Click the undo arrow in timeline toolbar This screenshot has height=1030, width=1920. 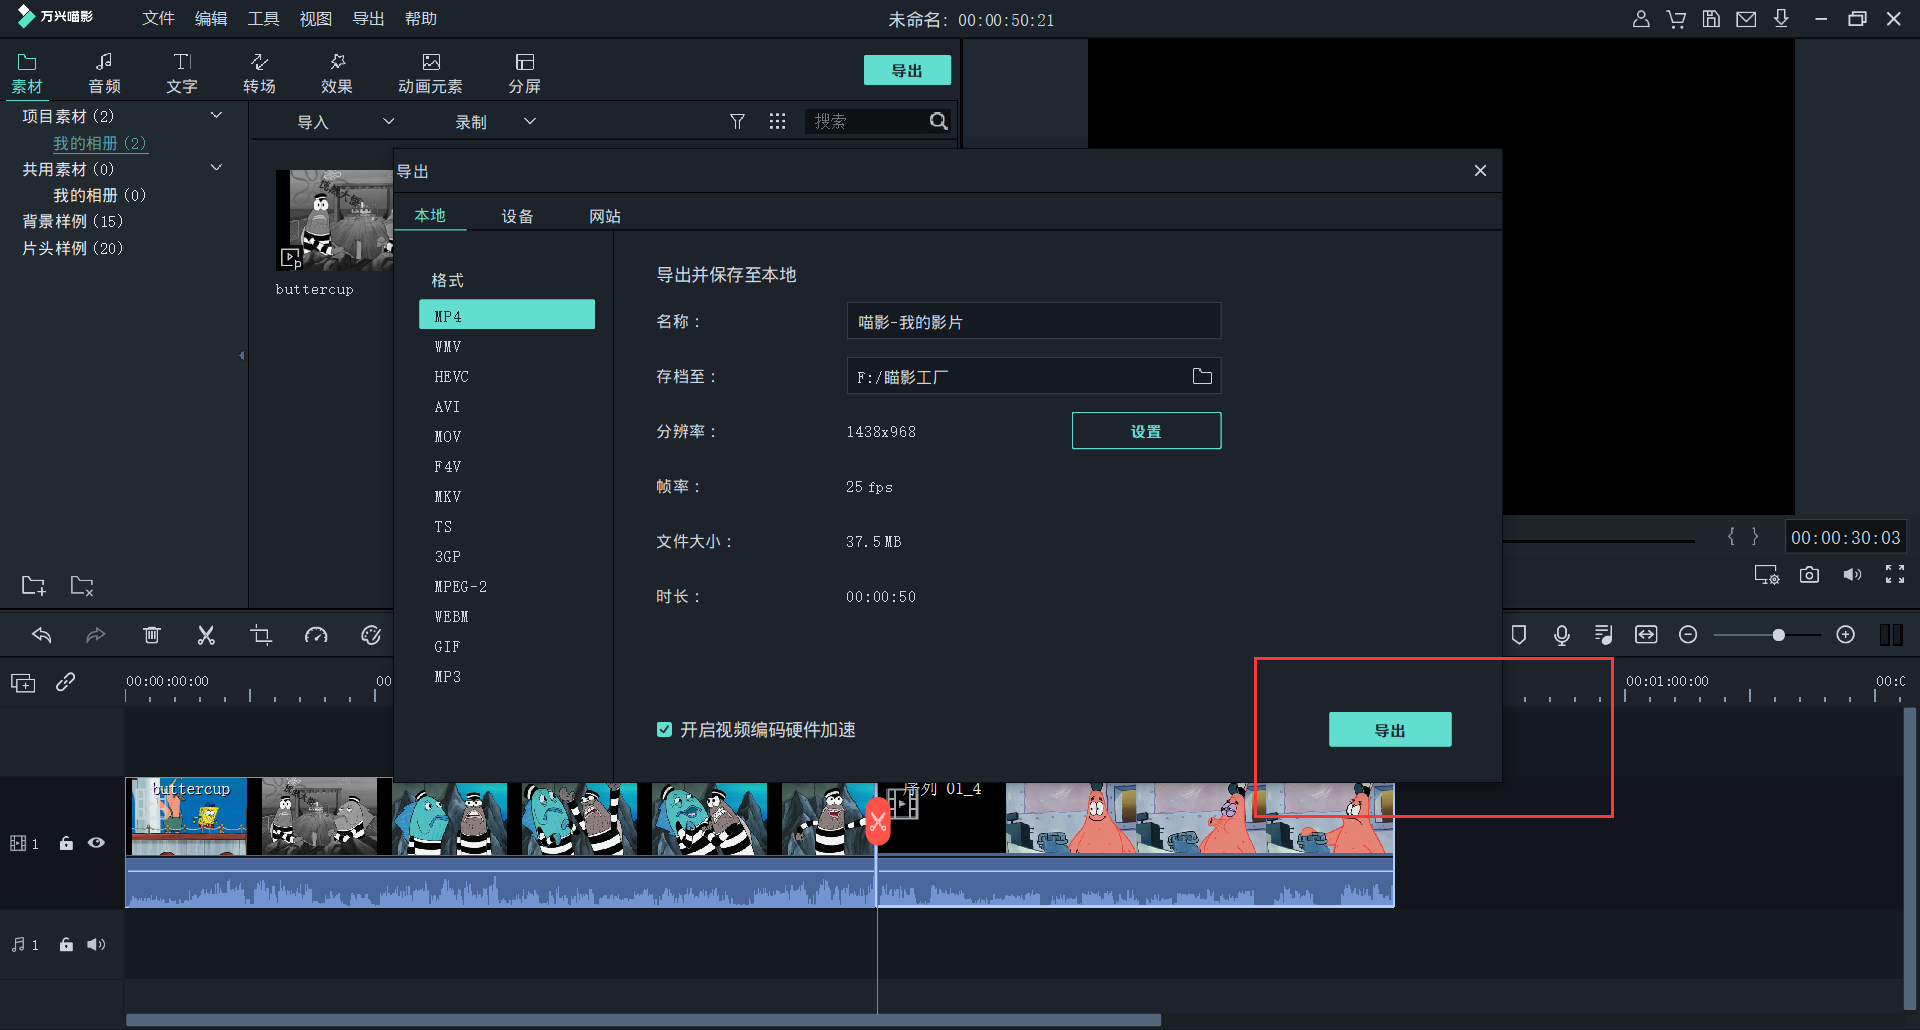(x=42, y=635)
